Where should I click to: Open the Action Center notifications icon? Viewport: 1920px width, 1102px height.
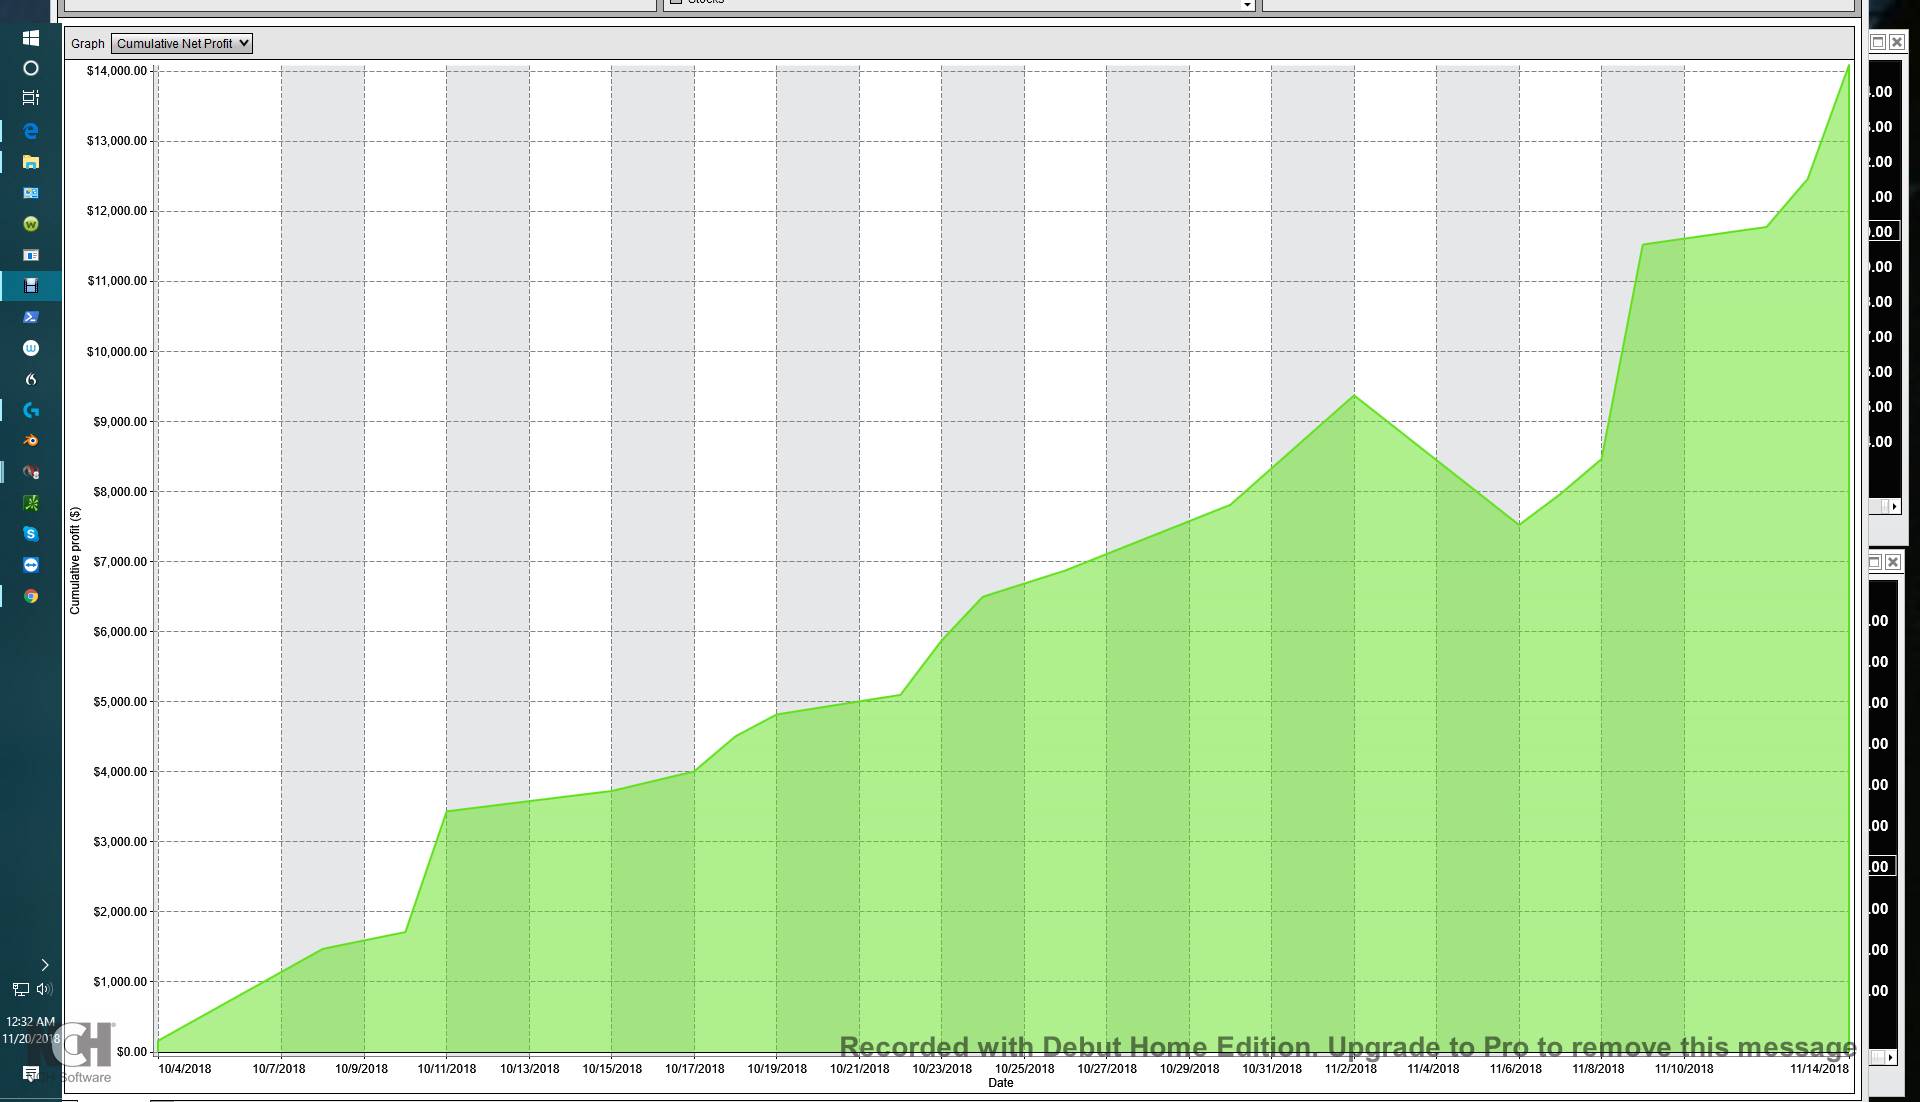click(x=31, y=1074)
